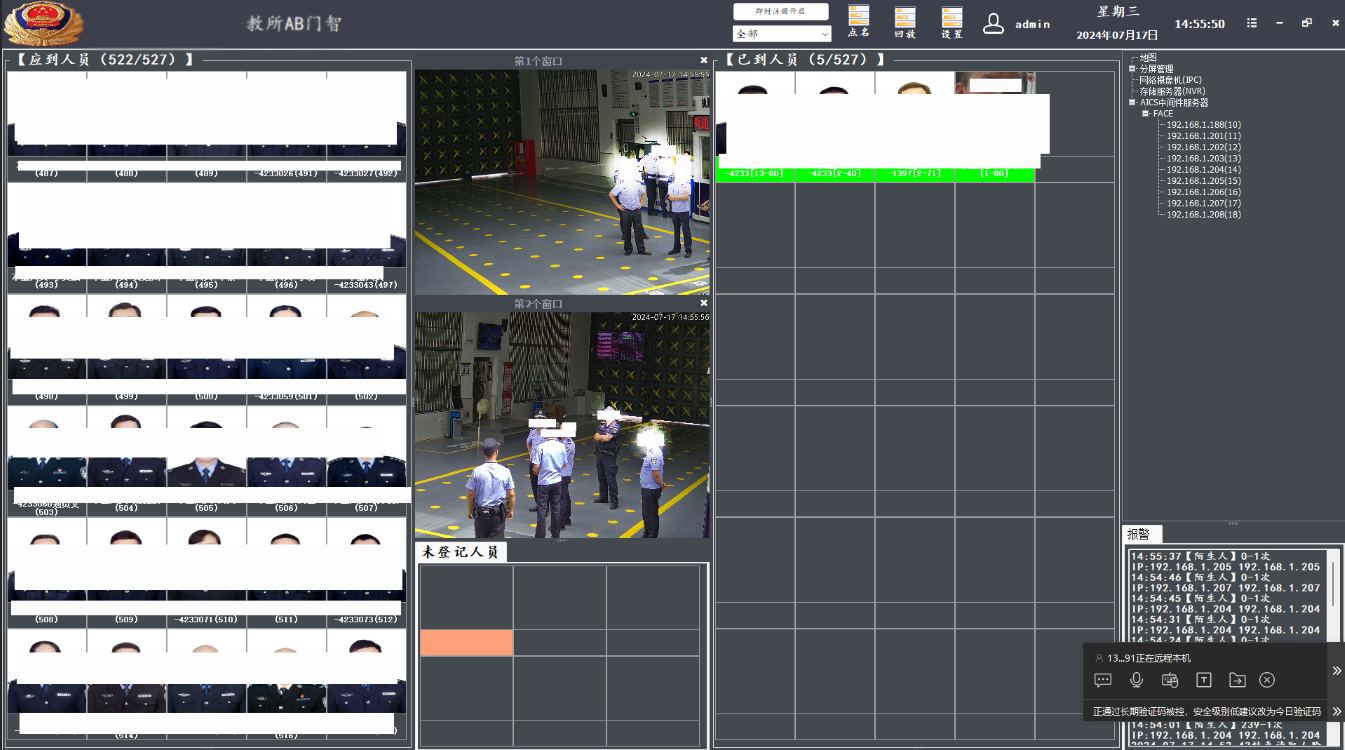Click the remote file transfer folder icon
This screenshot has width=1345, height=750.
(x=1237, y=680)
